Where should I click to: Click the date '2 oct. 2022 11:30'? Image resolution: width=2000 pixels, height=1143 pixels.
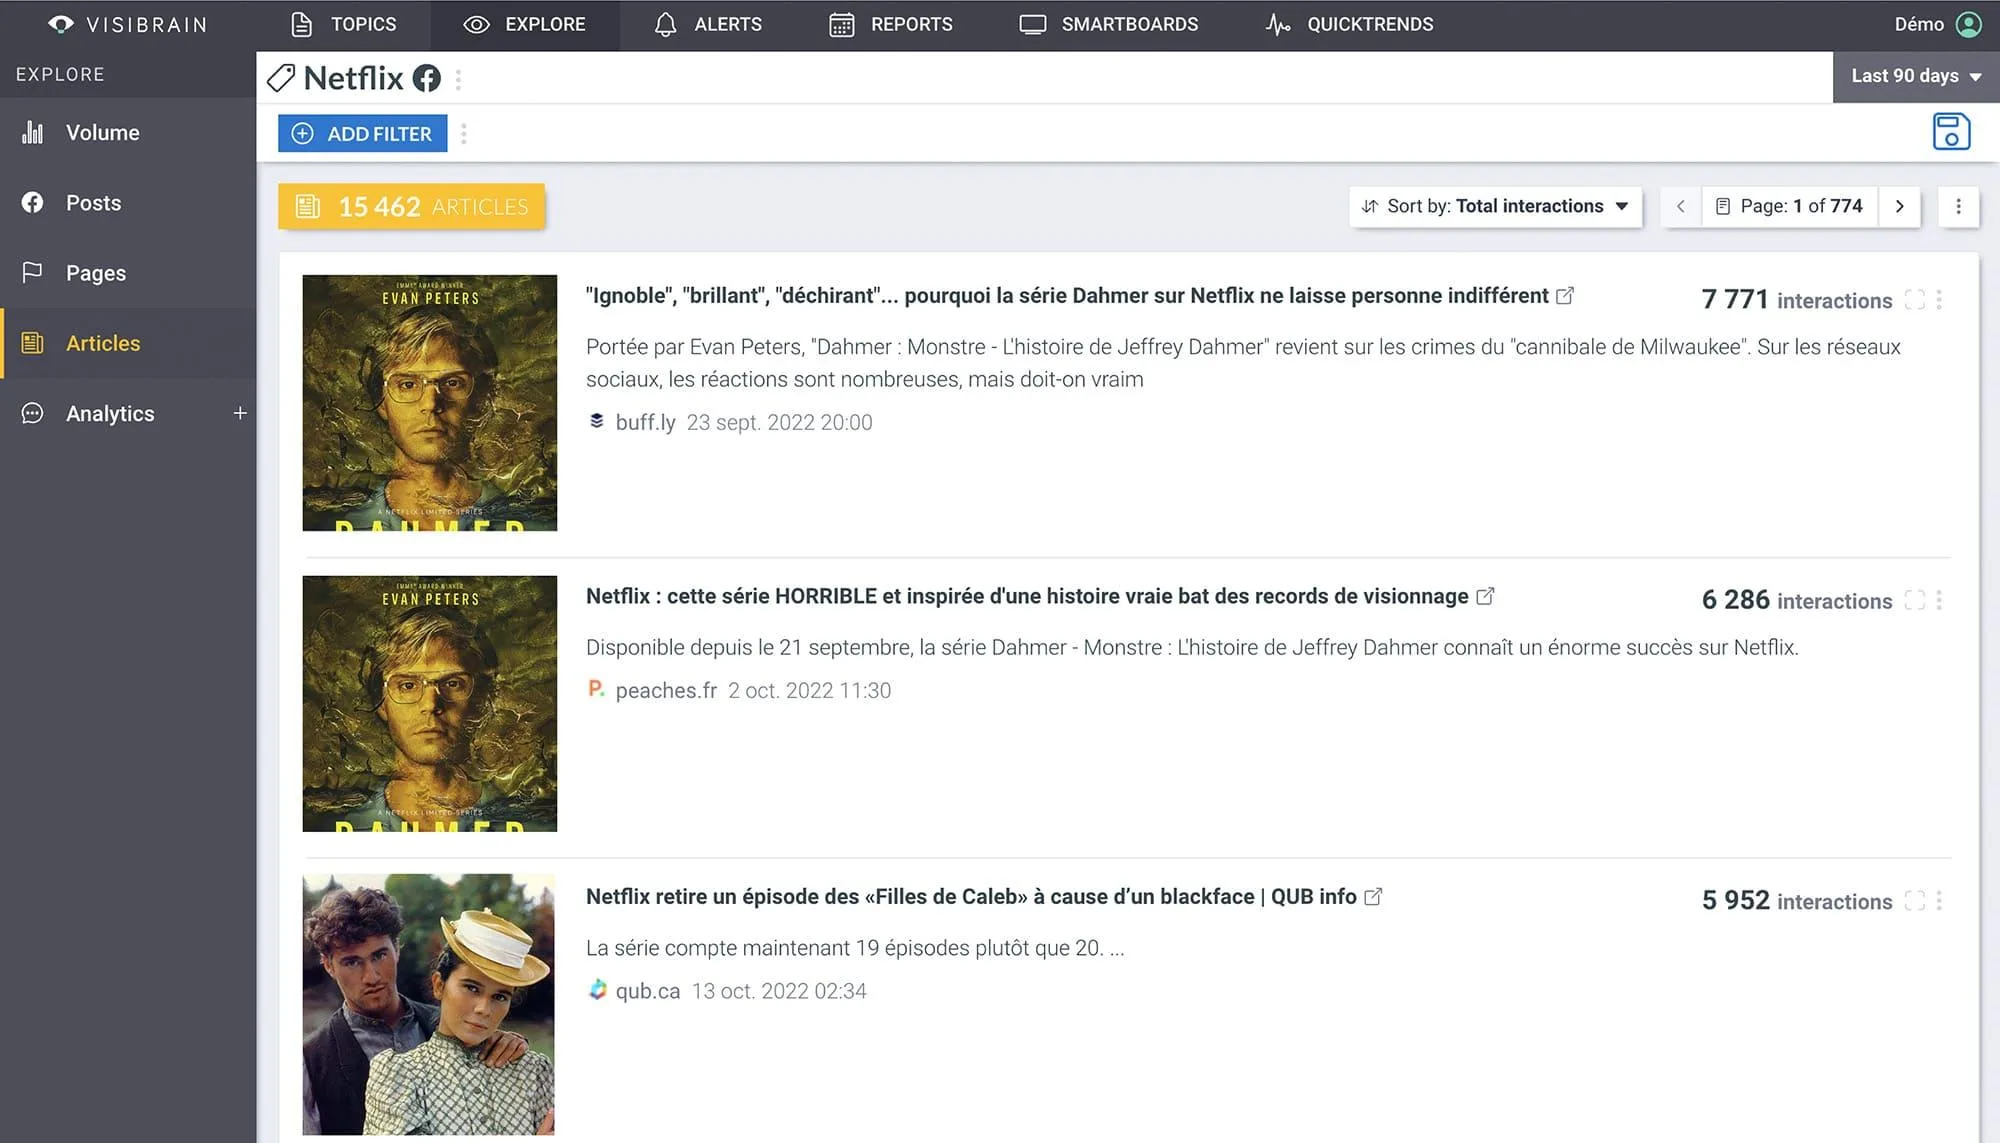pyautogui.click(x=809, y=690)
